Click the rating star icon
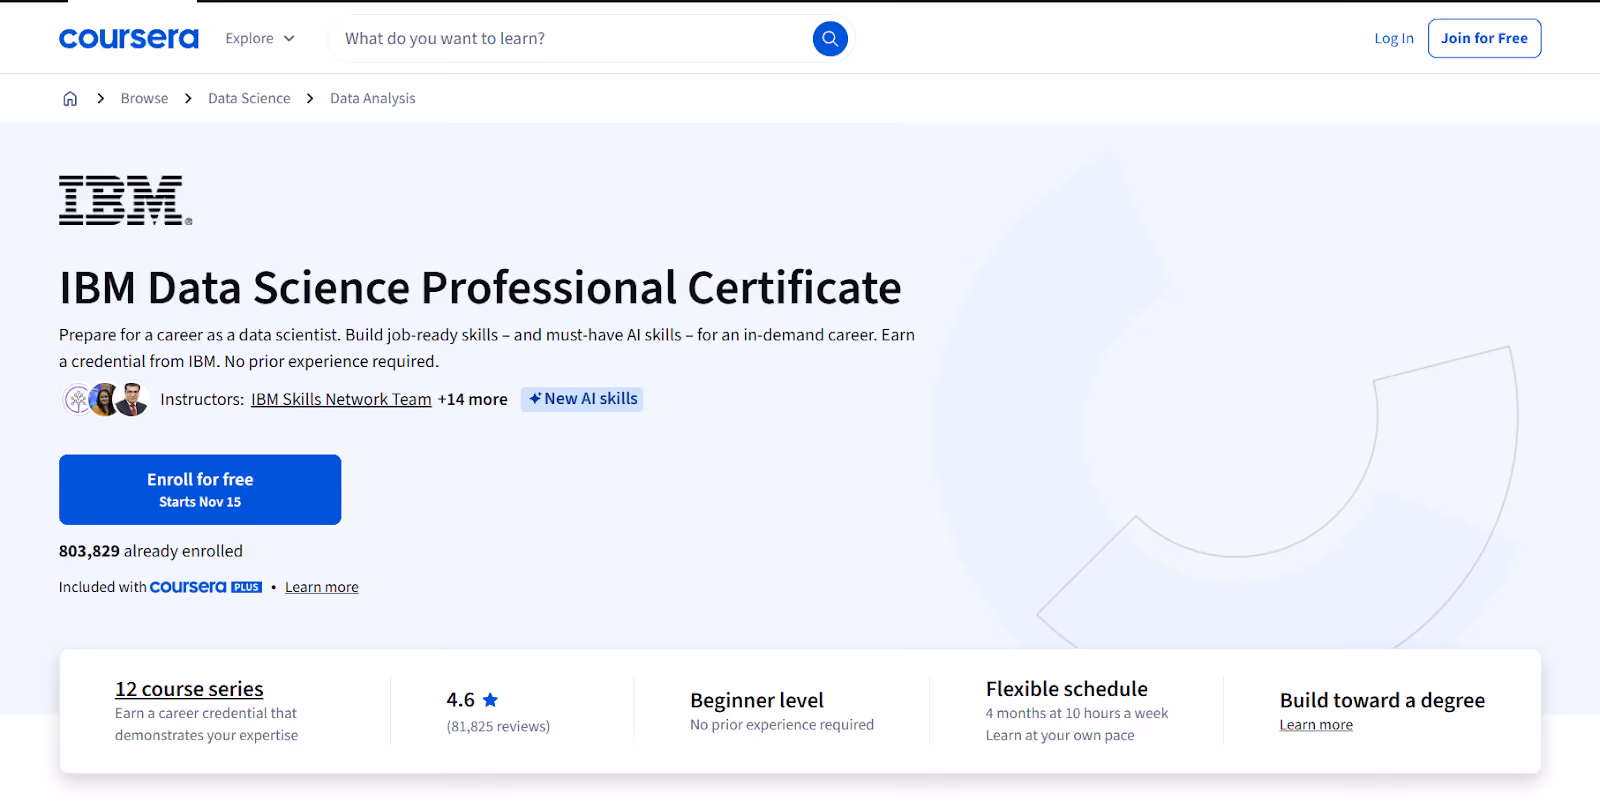 pos(490,700)
